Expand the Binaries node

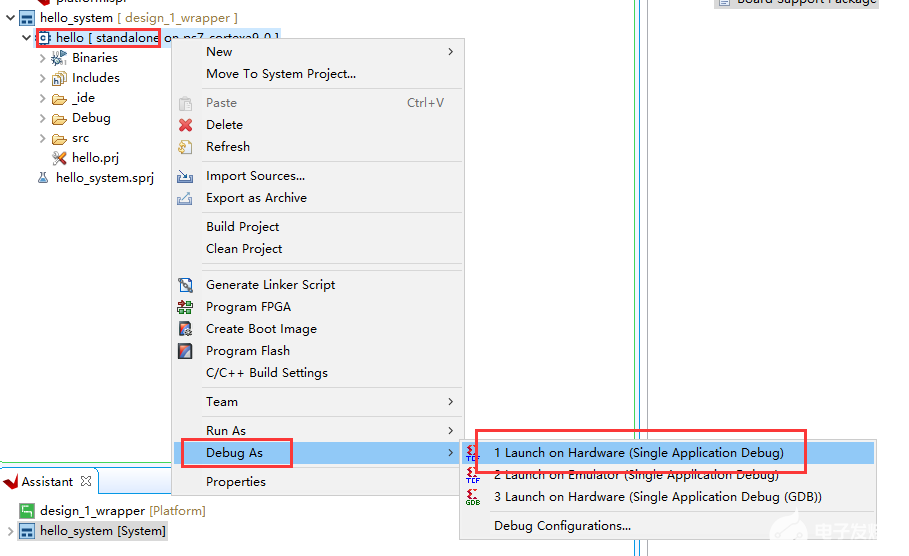click(x=42, y=58)
